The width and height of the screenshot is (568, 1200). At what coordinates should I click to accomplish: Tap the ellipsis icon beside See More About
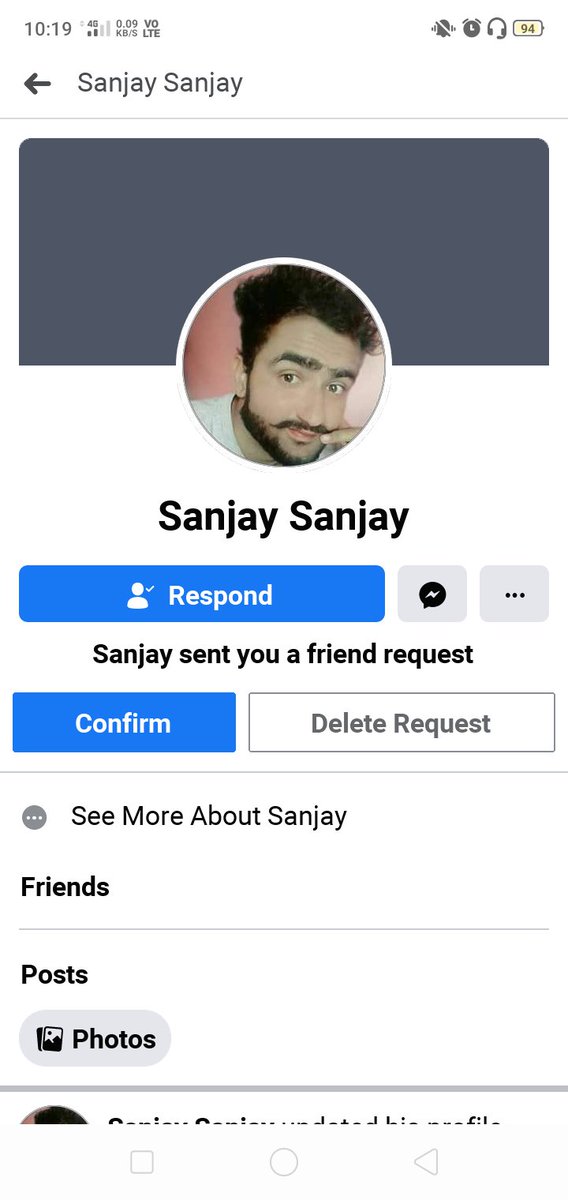[x=34, y=817]
